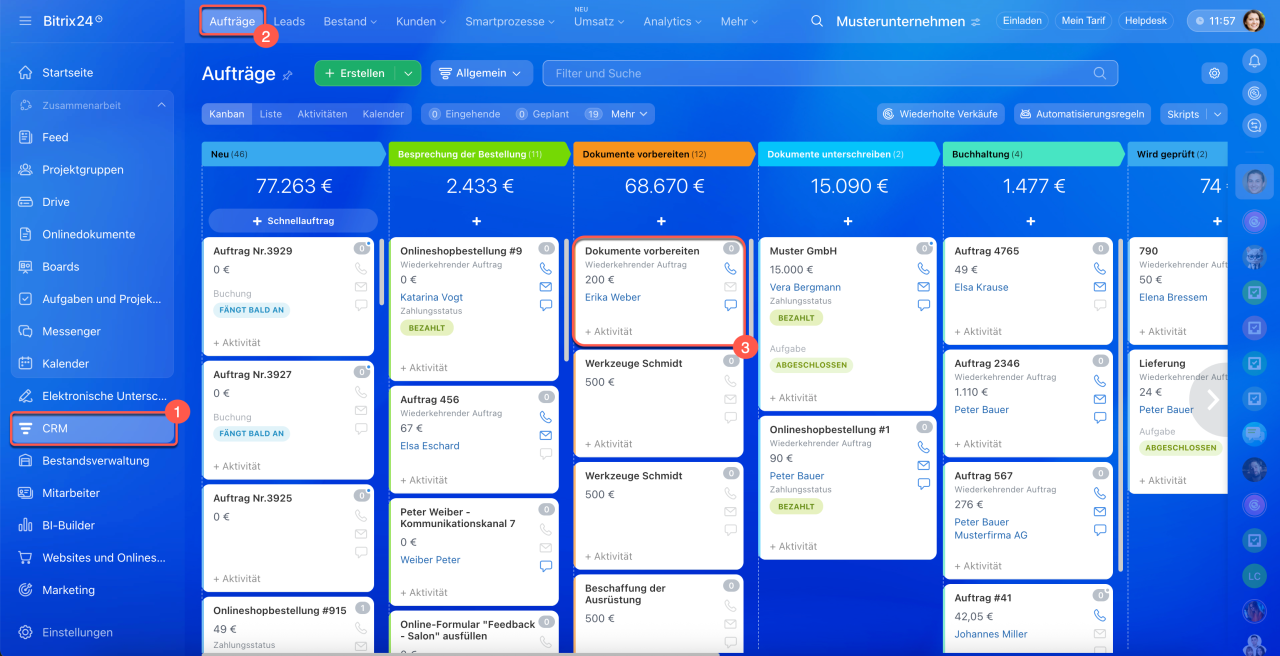This screenshot has width=1280, height=656.
Task: Add order with plus in Besprechung der Bestellung column
Action: tap(476, 221)
